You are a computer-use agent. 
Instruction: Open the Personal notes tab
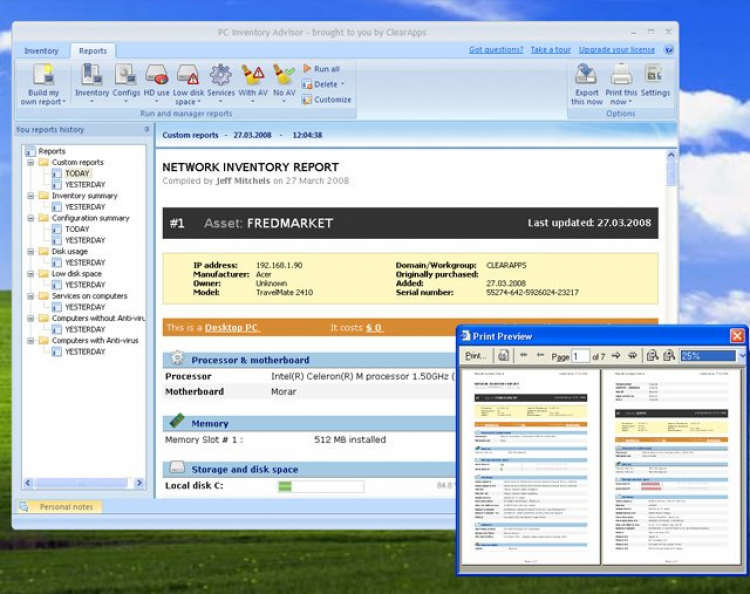(60, 506)
